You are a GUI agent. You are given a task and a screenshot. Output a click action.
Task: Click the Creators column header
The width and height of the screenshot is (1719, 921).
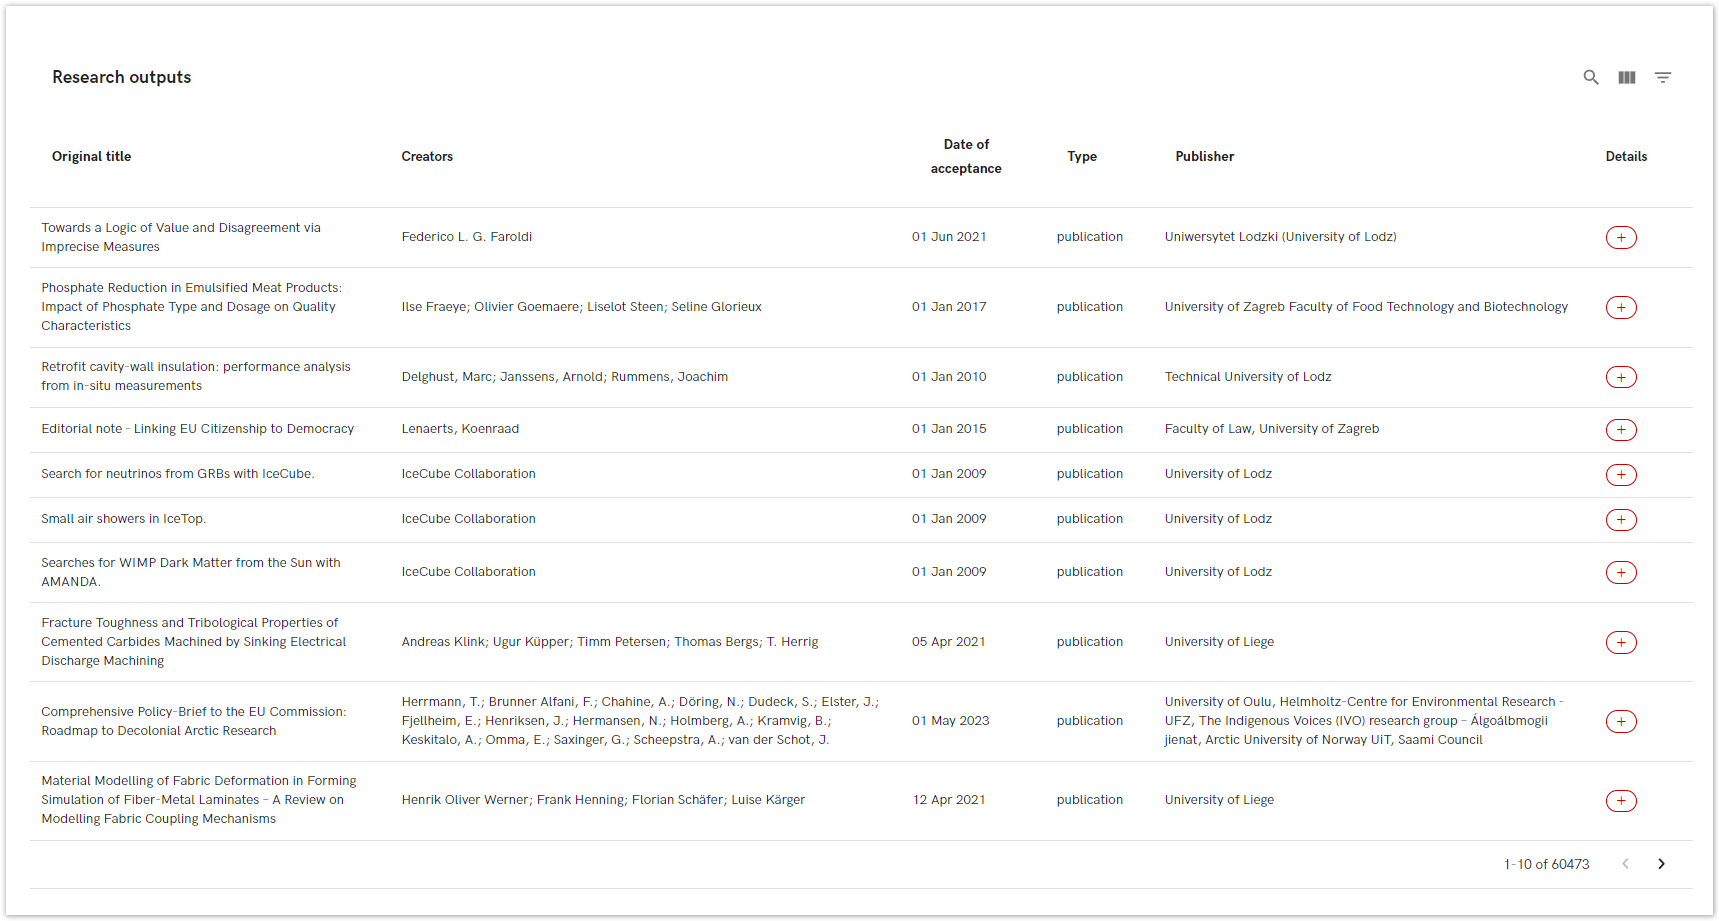427,157
